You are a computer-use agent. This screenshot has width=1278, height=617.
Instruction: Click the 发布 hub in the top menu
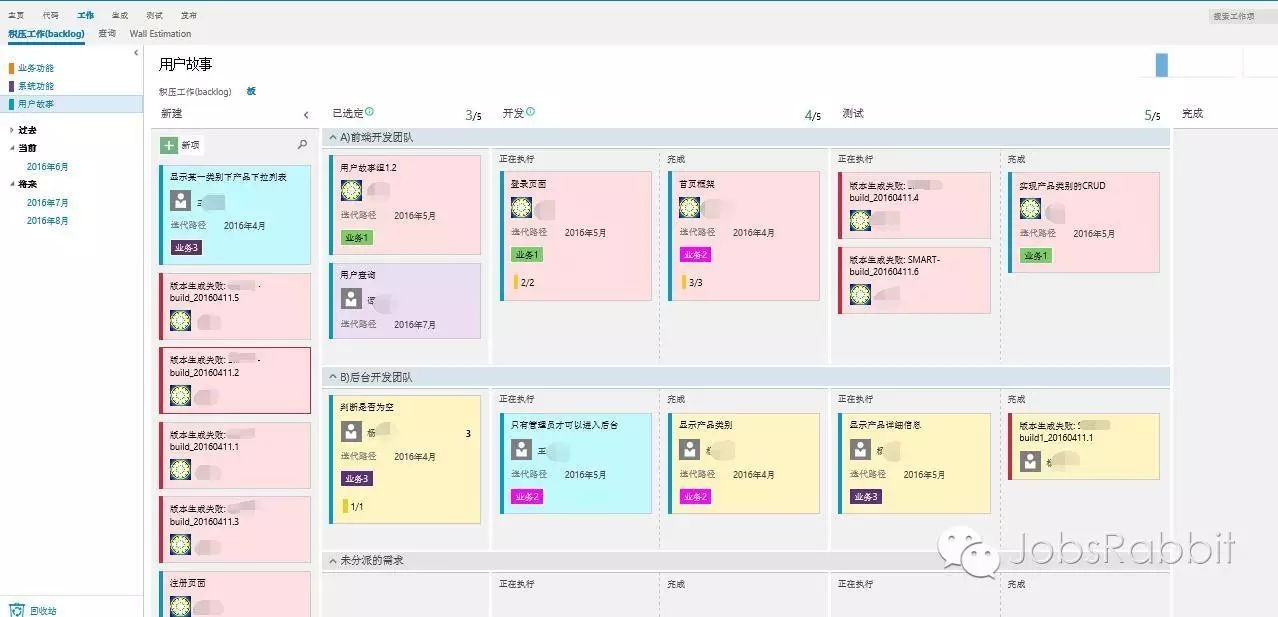[189, 15]
